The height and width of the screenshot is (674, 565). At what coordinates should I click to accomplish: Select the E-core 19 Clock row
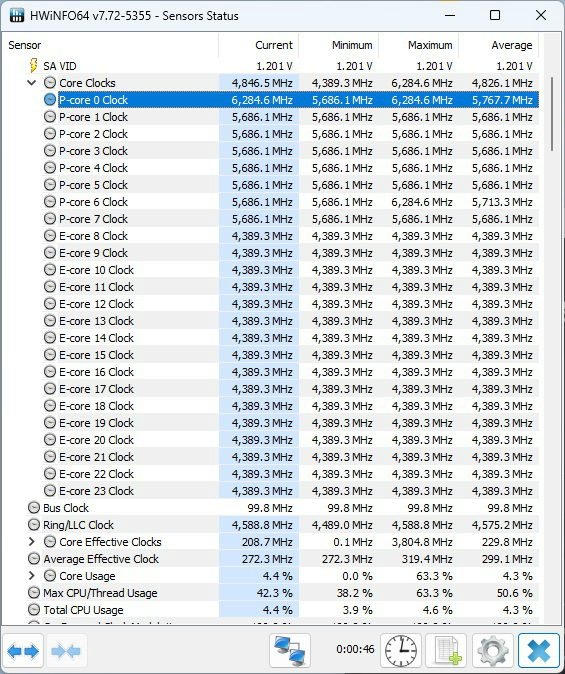tap(290, 423)
